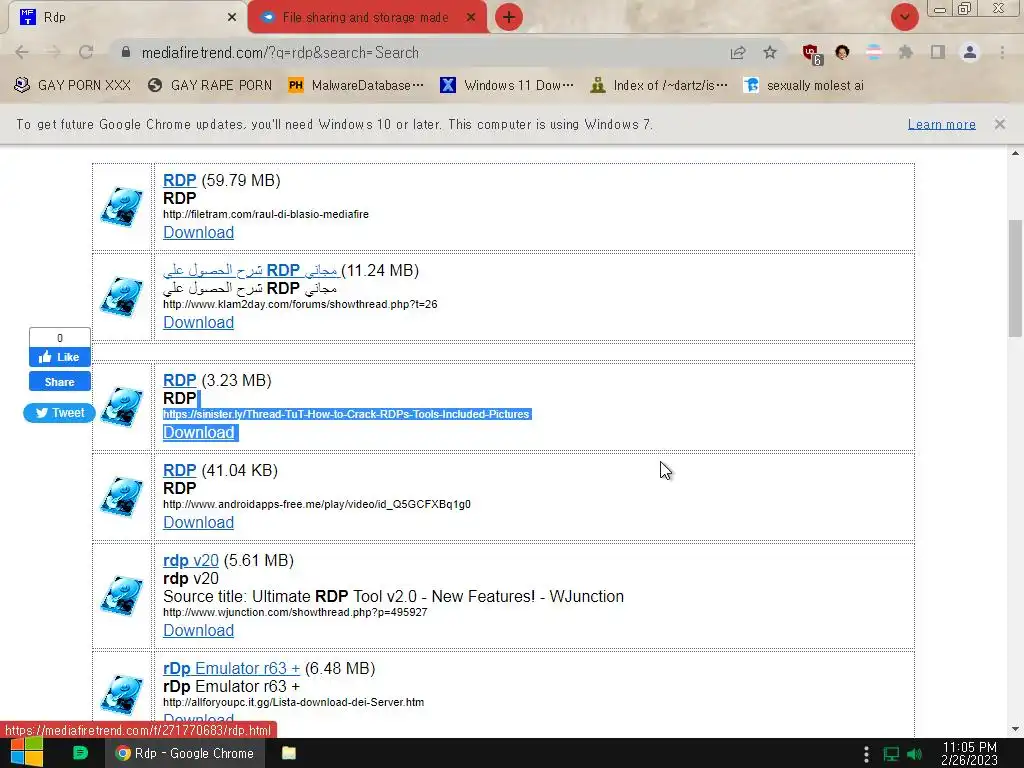The width and height of the screenshot is (1024, 768).
Task: Dismiss the Chrome update info bar
Action: tap(999, 123)
